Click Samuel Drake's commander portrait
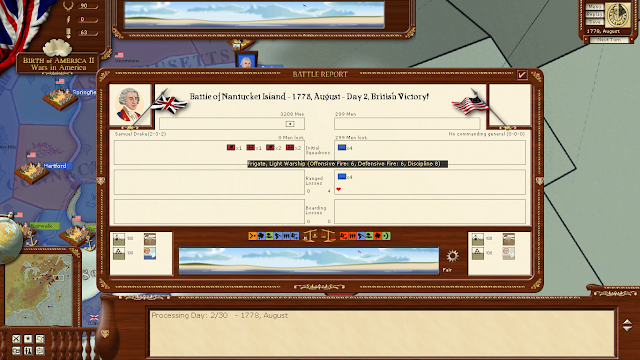This screenshot has height=360, width=640. (x=129, y=105)
